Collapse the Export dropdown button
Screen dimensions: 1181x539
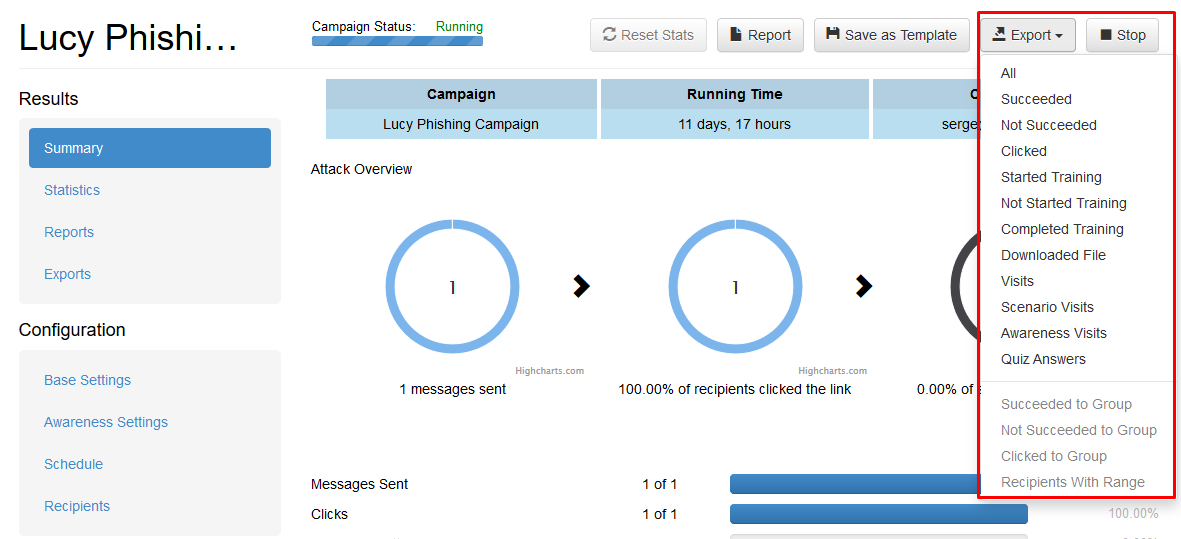(x=1027, y=35)
